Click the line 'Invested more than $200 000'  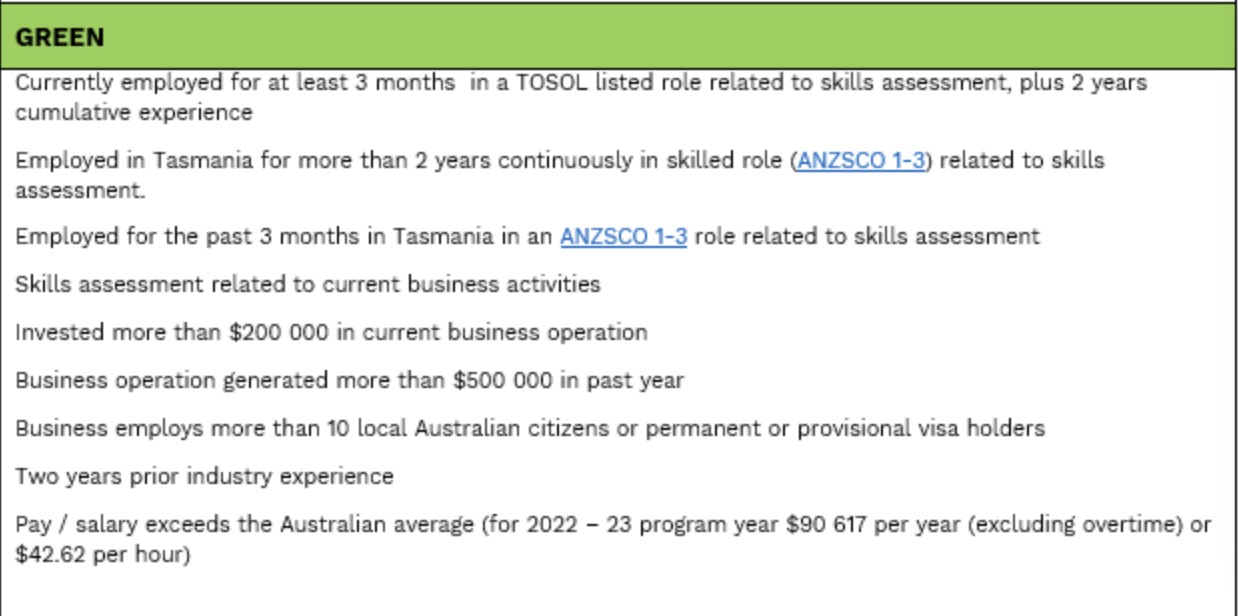tap(330, 332)
